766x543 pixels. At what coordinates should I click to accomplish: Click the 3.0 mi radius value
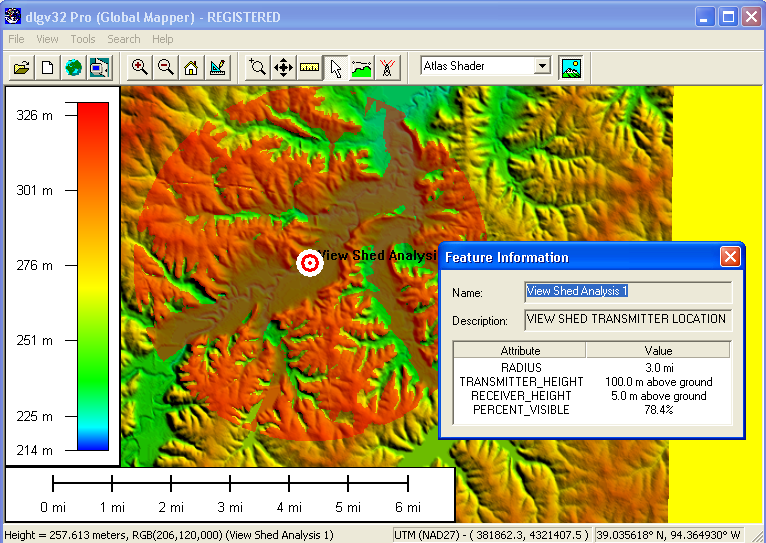tap(659, 368)
